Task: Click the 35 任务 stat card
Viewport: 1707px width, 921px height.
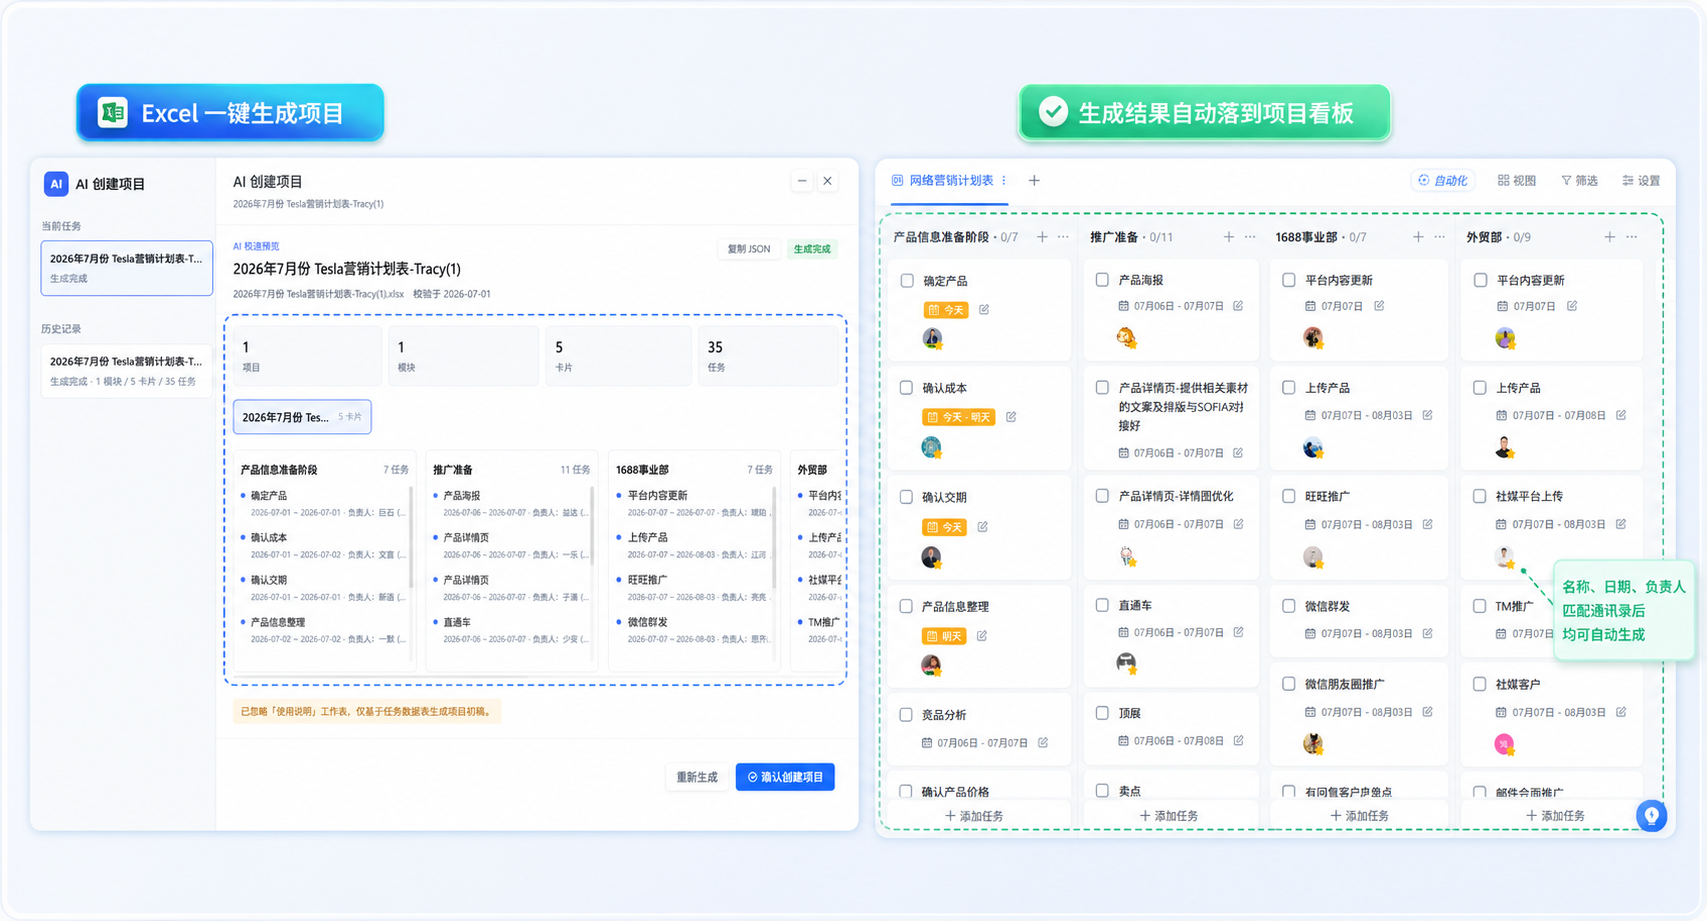Action: point(768,356)
